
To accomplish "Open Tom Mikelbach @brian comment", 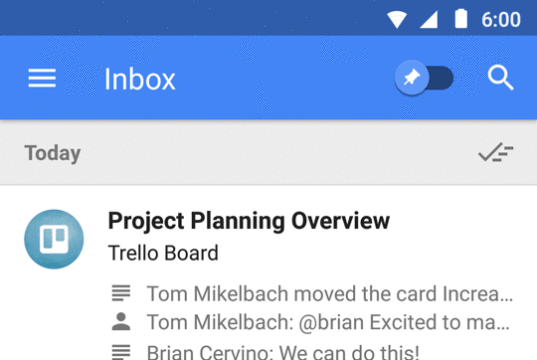I will click(328, 323).
